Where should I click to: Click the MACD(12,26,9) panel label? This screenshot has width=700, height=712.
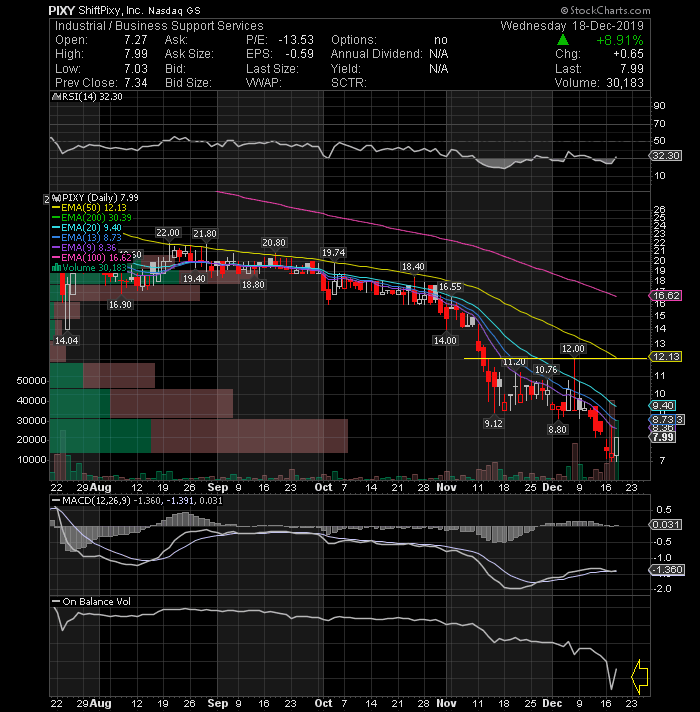pos(96,501)
